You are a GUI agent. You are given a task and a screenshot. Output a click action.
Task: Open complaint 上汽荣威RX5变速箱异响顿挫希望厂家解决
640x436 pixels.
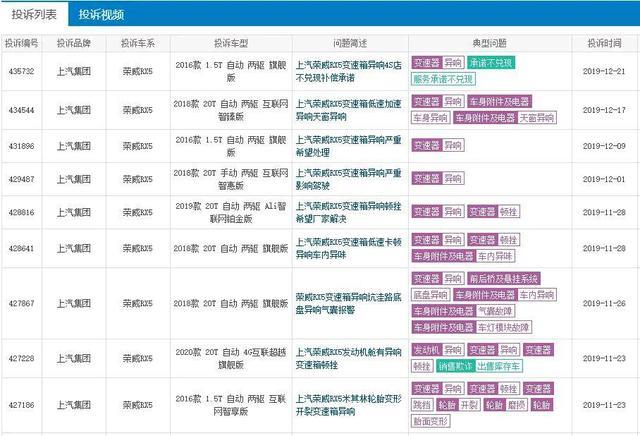point(349,212)
